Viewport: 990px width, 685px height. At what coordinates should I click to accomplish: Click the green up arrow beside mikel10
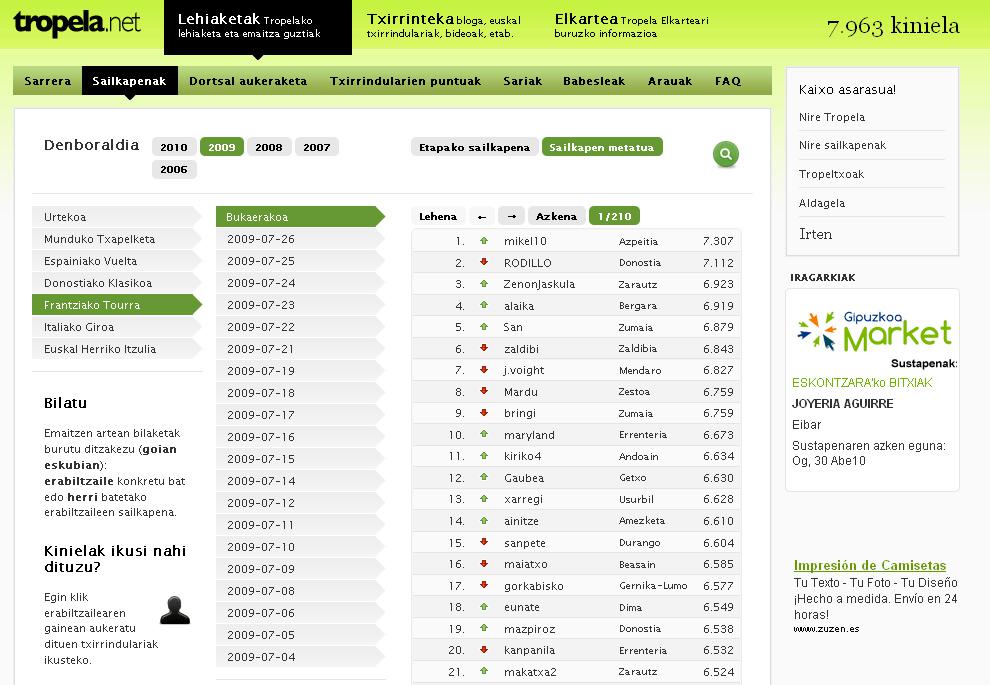[484, 241]
